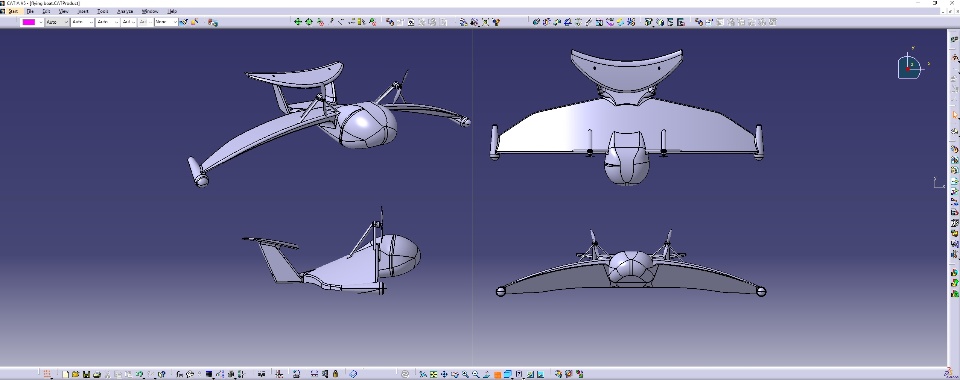The height and width of the screenshot is (380, 960).
Task: Save the current product
Action: point(86,374)
